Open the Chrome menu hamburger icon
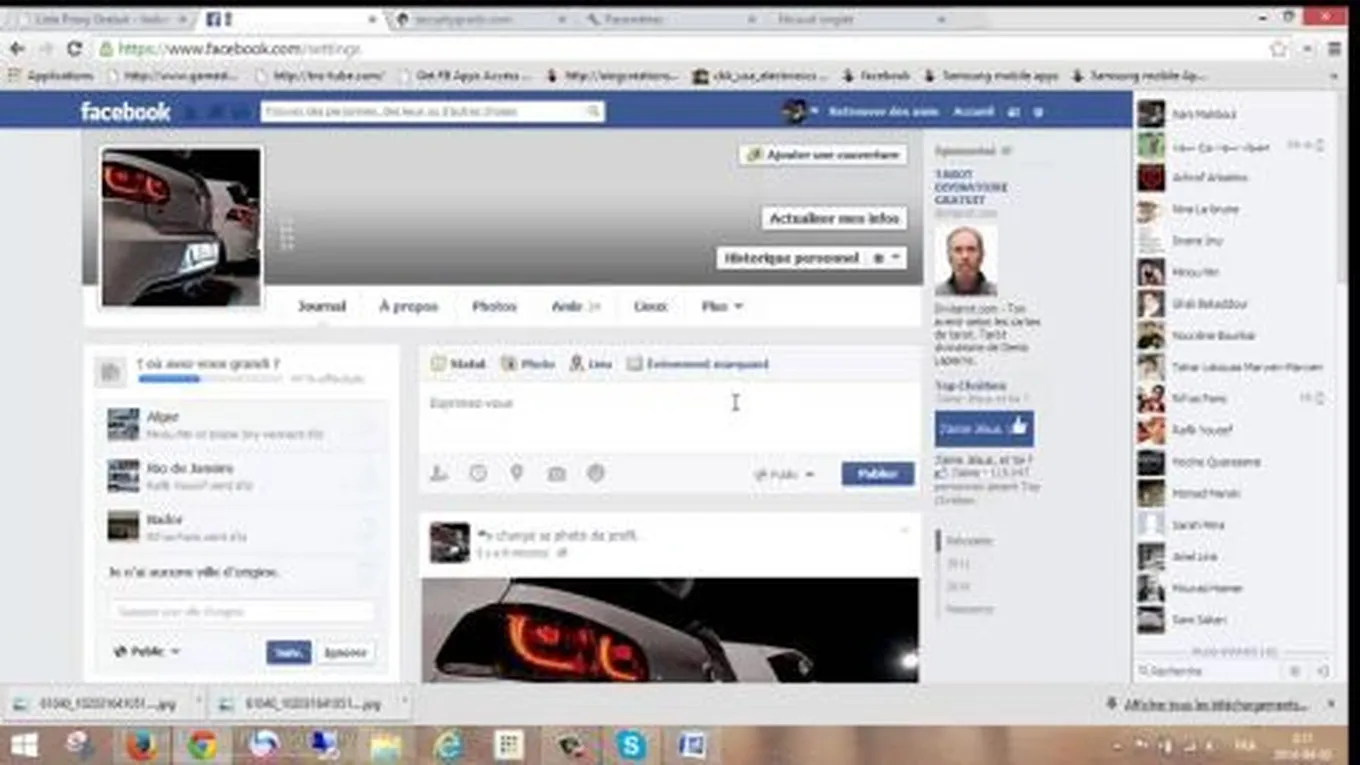1360x765 pixels. (x=1334, y=48)
